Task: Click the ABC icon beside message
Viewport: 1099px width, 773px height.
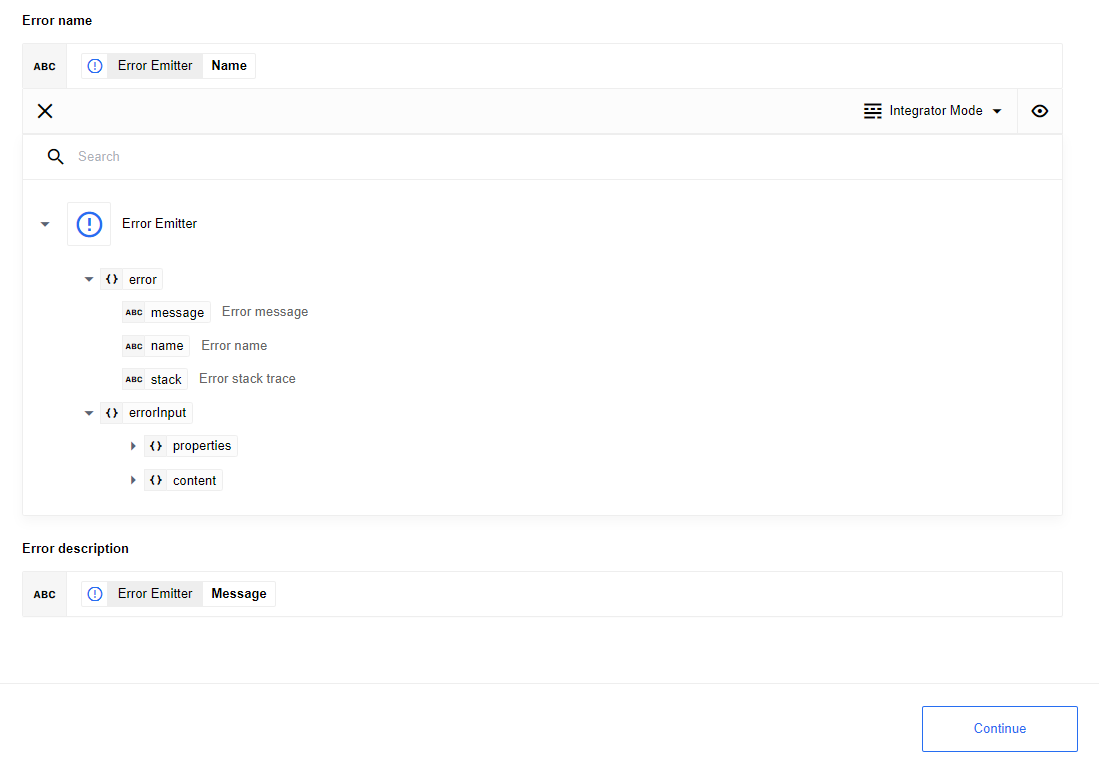Action: click(134, 312)
